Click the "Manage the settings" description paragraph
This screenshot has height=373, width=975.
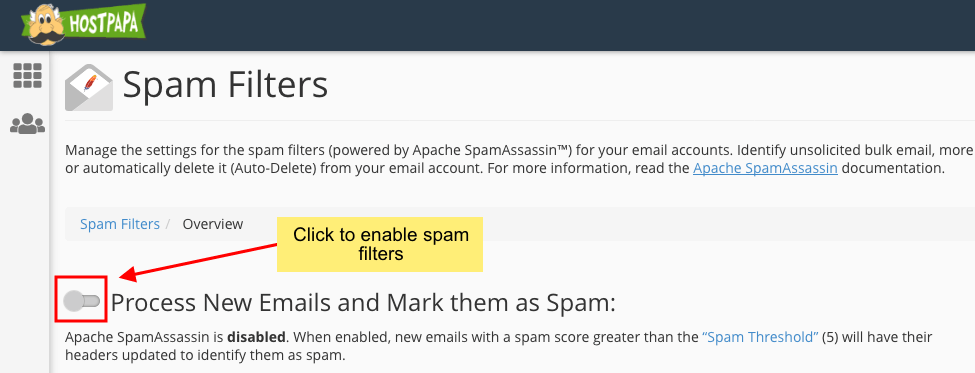coord(520,159)
